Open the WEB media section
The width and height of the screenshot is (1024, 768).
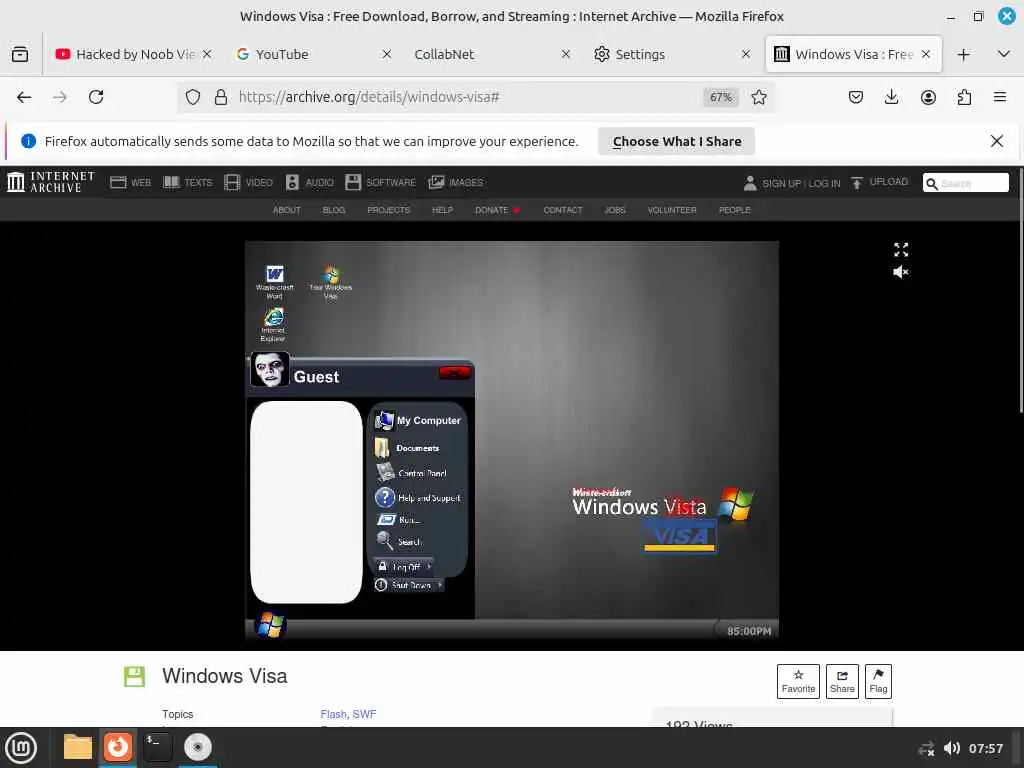(x=131, y=182)
